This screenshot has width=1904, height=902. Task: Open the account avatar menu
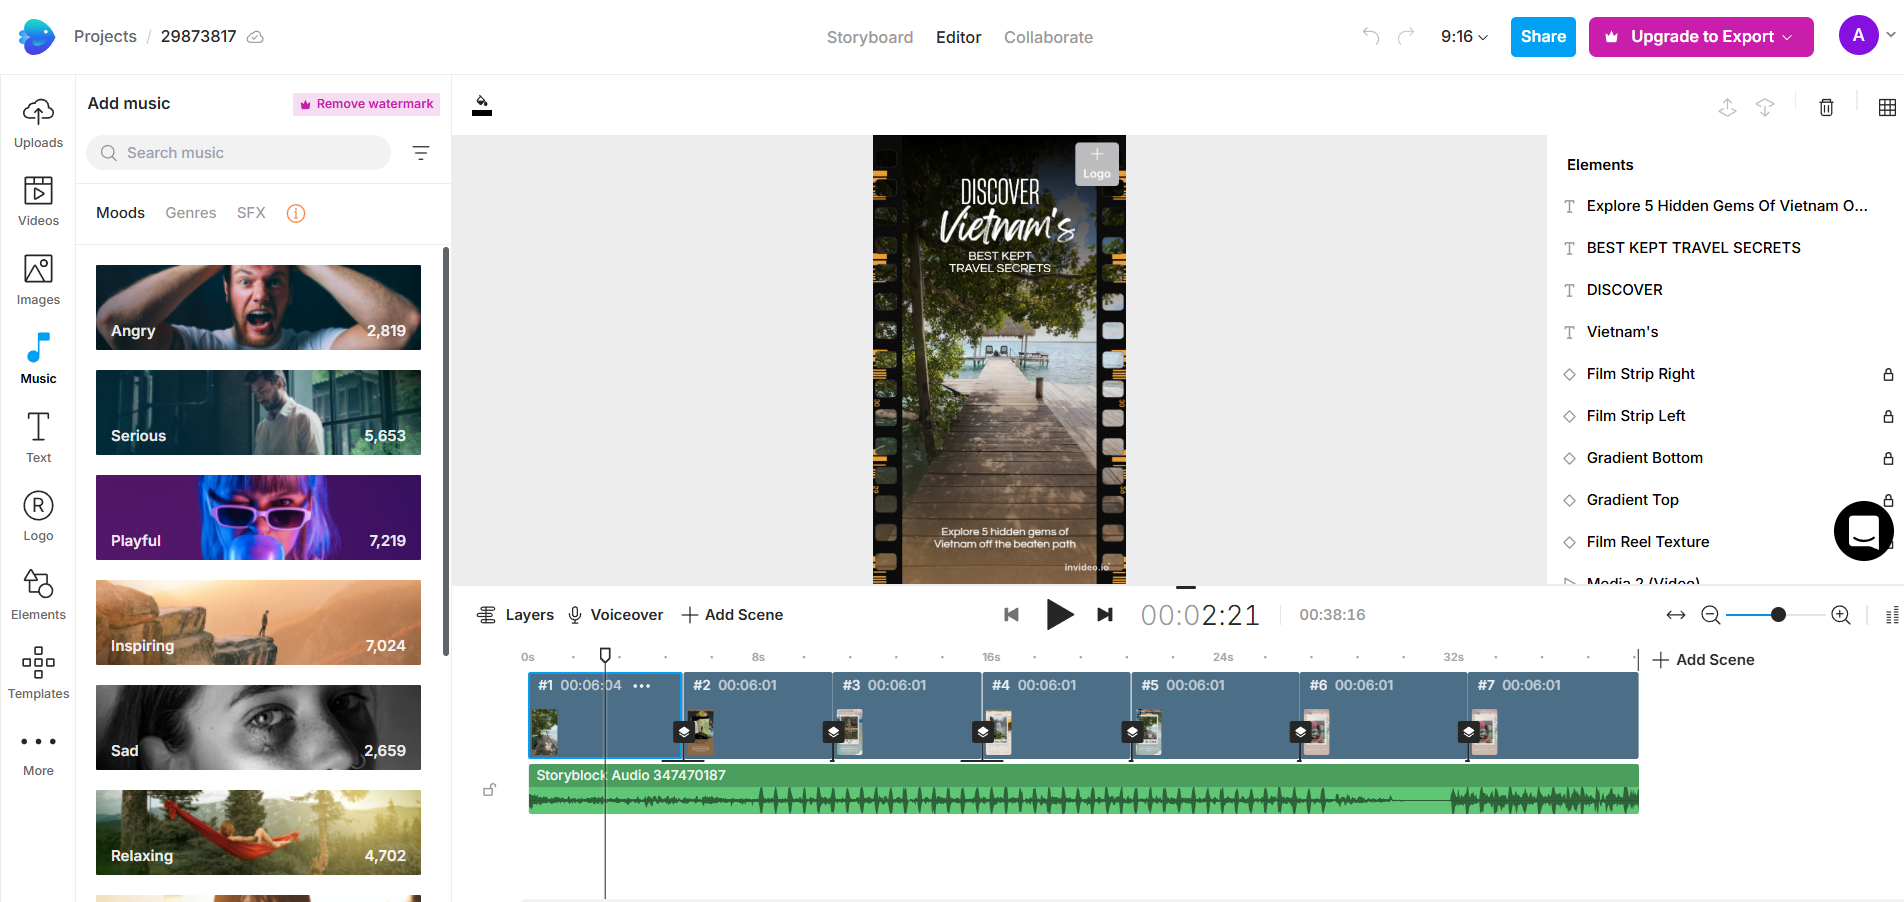point(1859,34)
